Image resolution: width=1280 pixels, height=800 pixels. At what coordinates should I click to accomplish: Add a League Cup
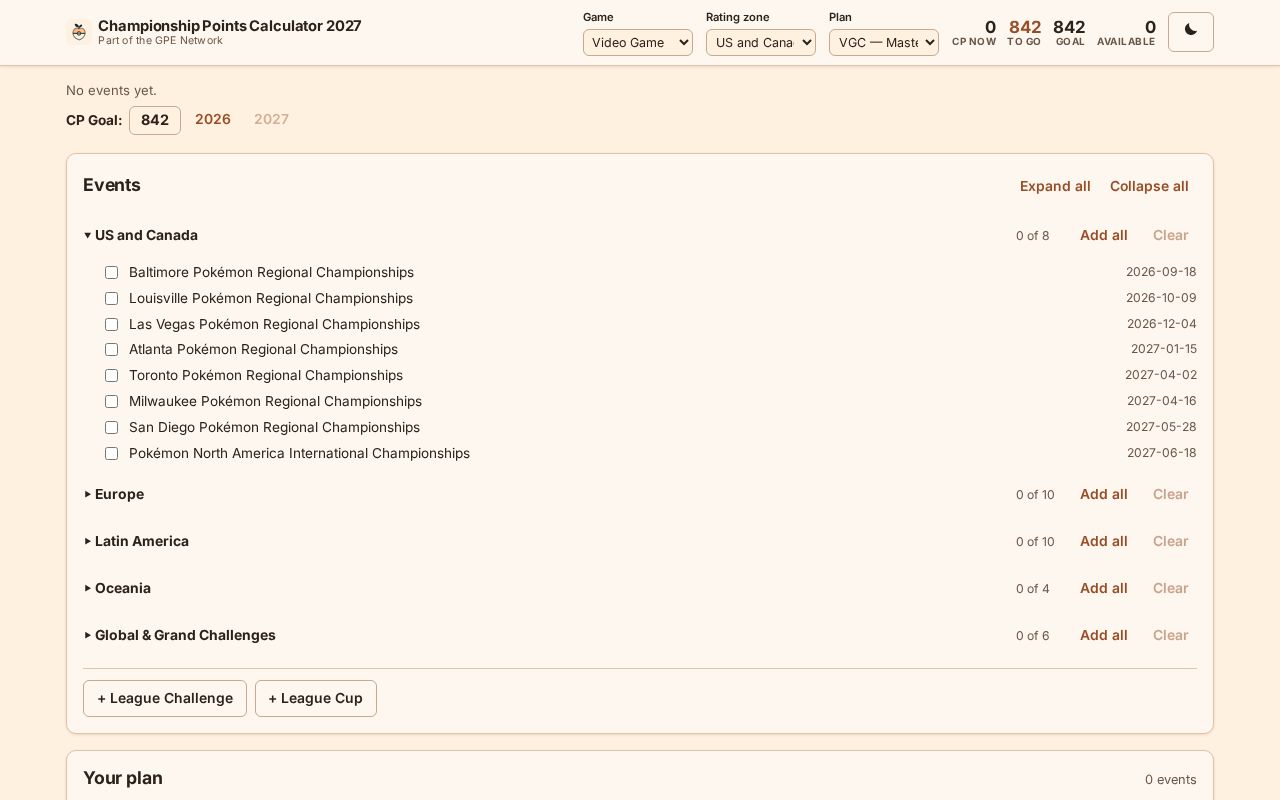(316, 699)
